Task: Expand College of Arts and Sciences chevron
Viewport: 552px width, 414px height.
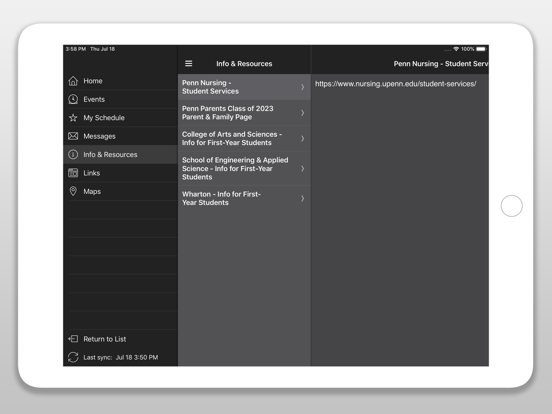Action: click(x=302, y=138)
